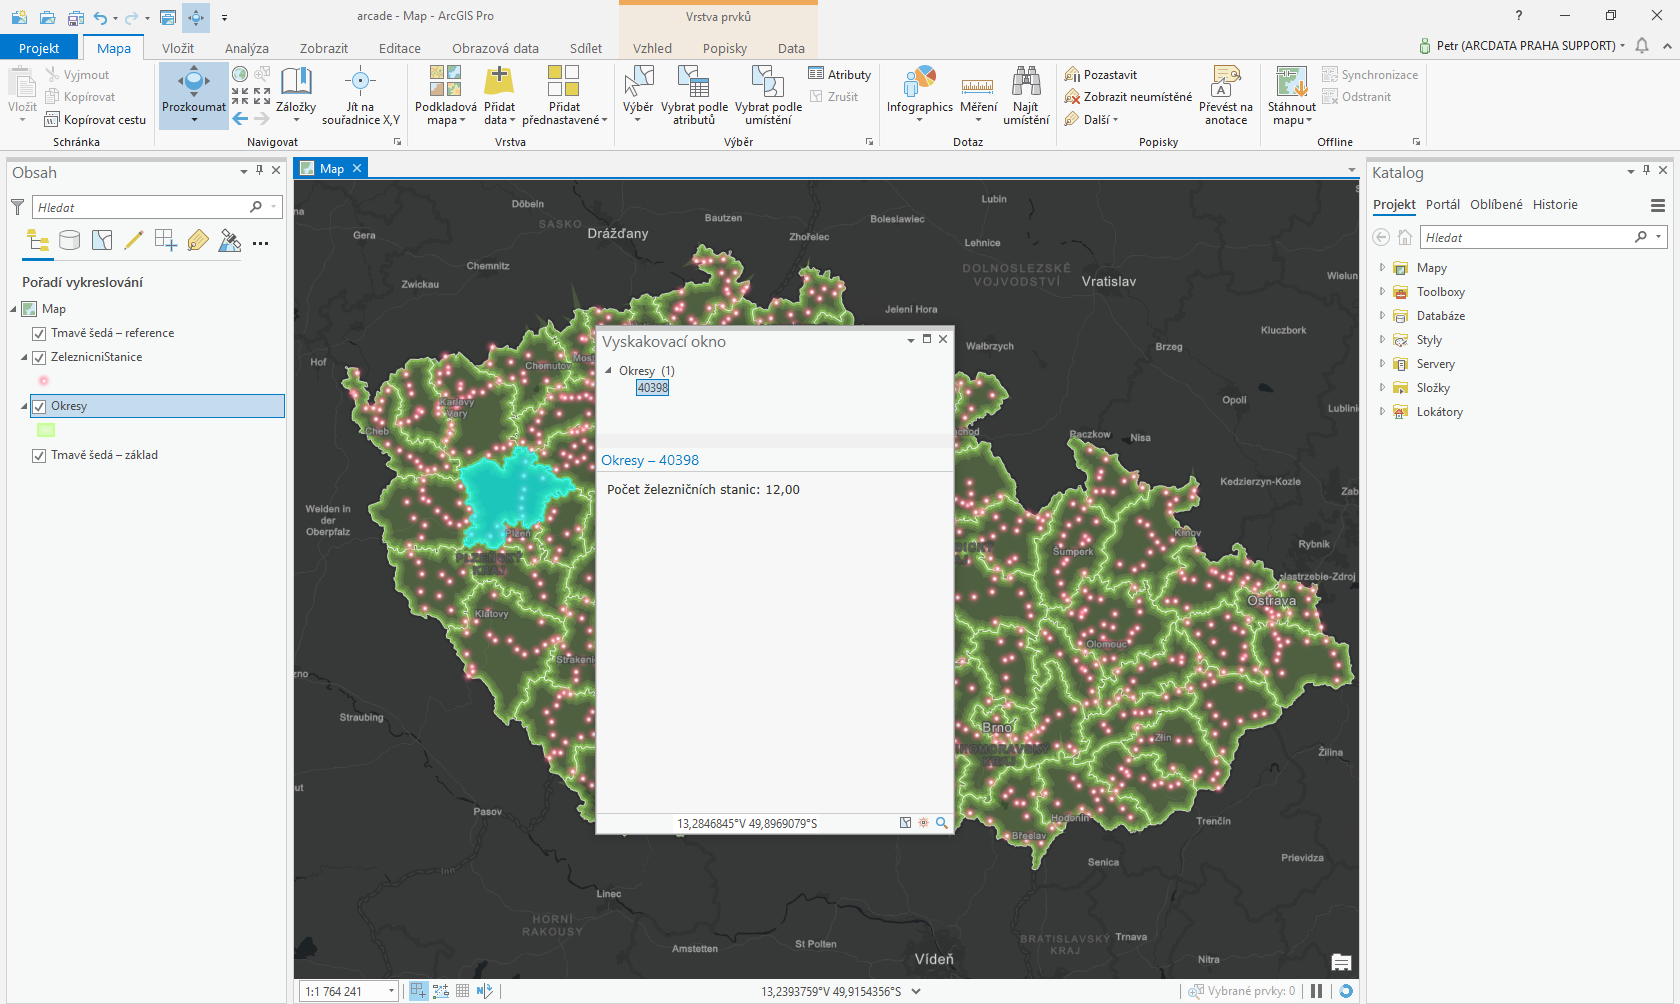The image size is (1680, 1004).
Task: Open the Analýza ribbon tab
Action: (246, 47)
